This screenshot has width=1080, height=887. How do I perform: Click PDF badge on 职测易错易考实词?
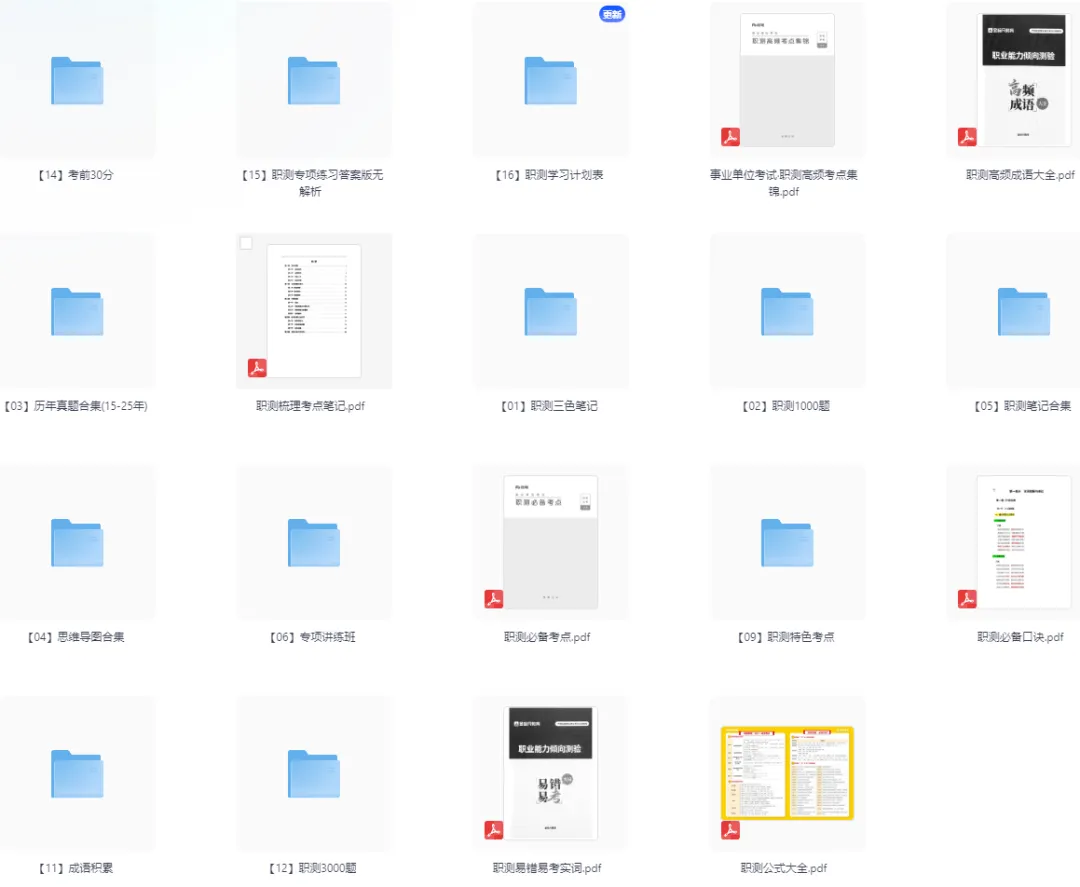point(494,830)
